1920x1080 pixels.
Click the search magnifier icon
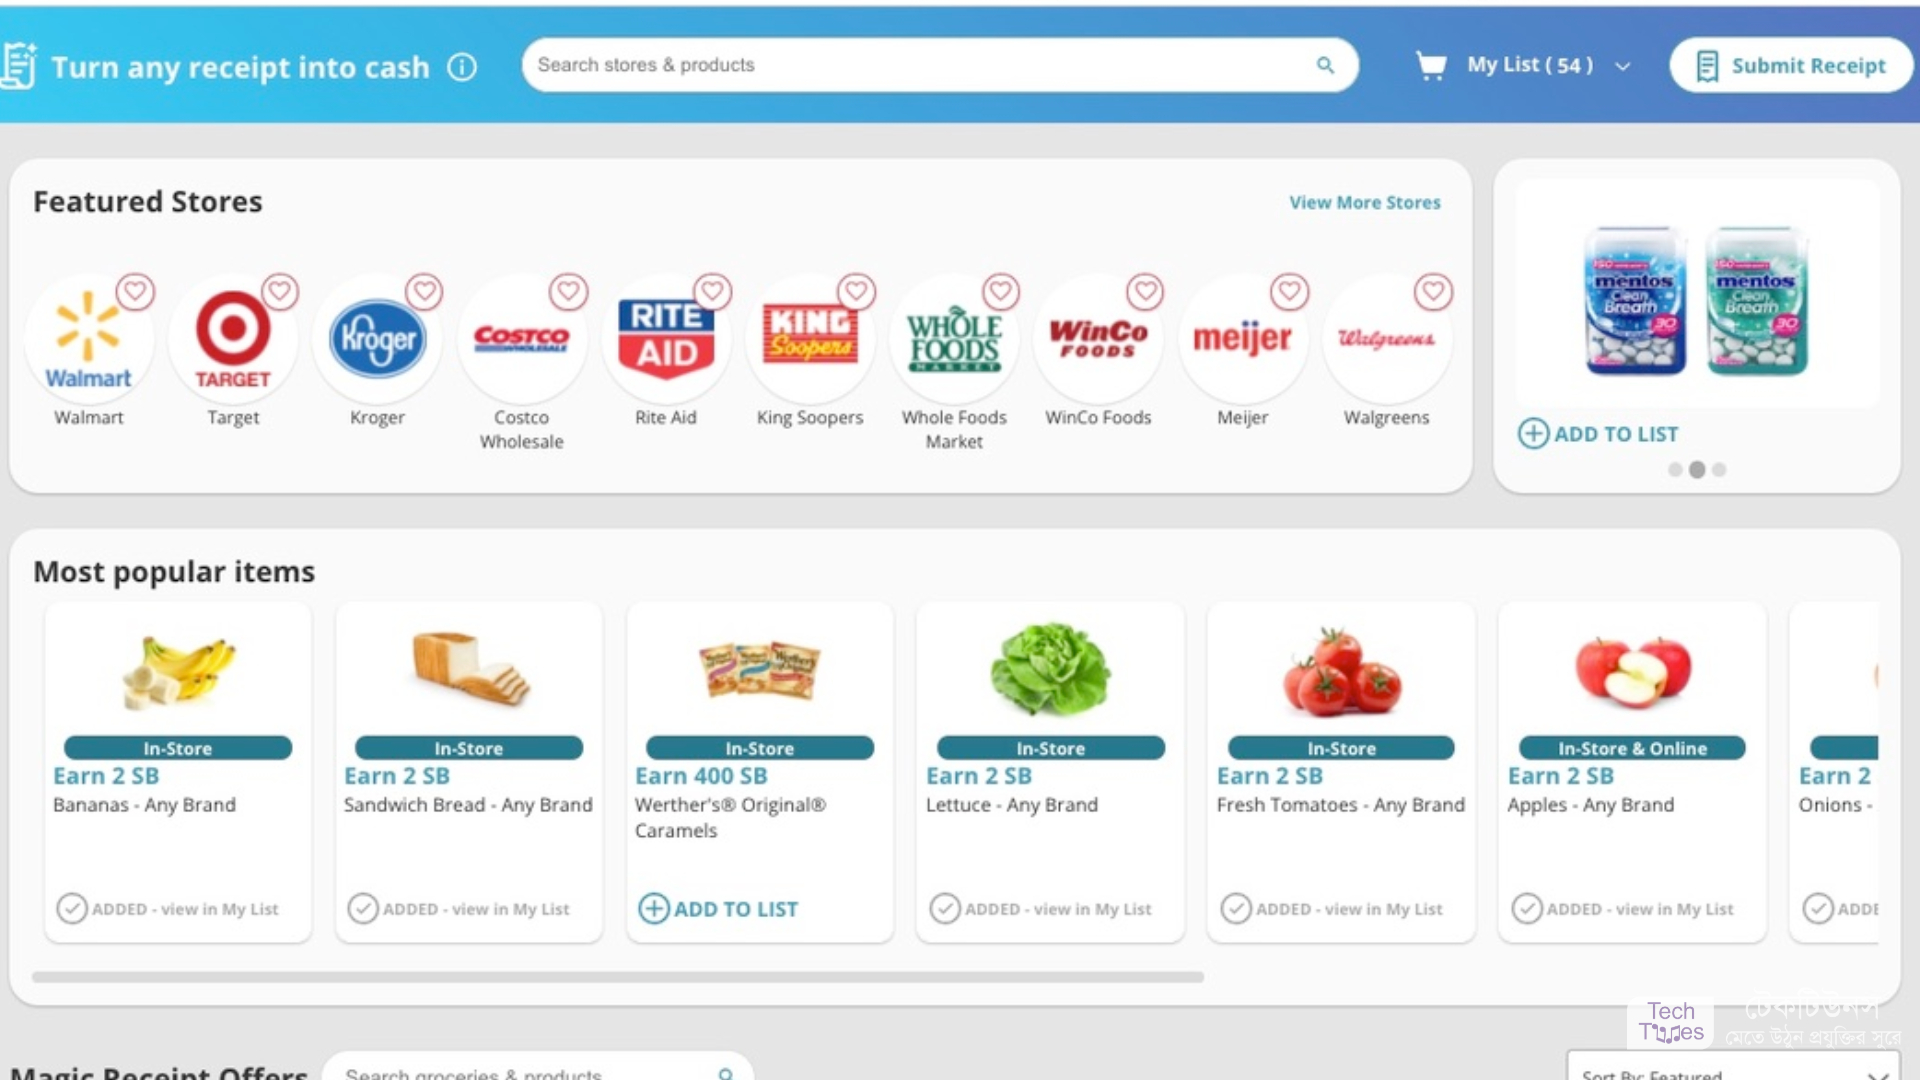(1325, 65)
